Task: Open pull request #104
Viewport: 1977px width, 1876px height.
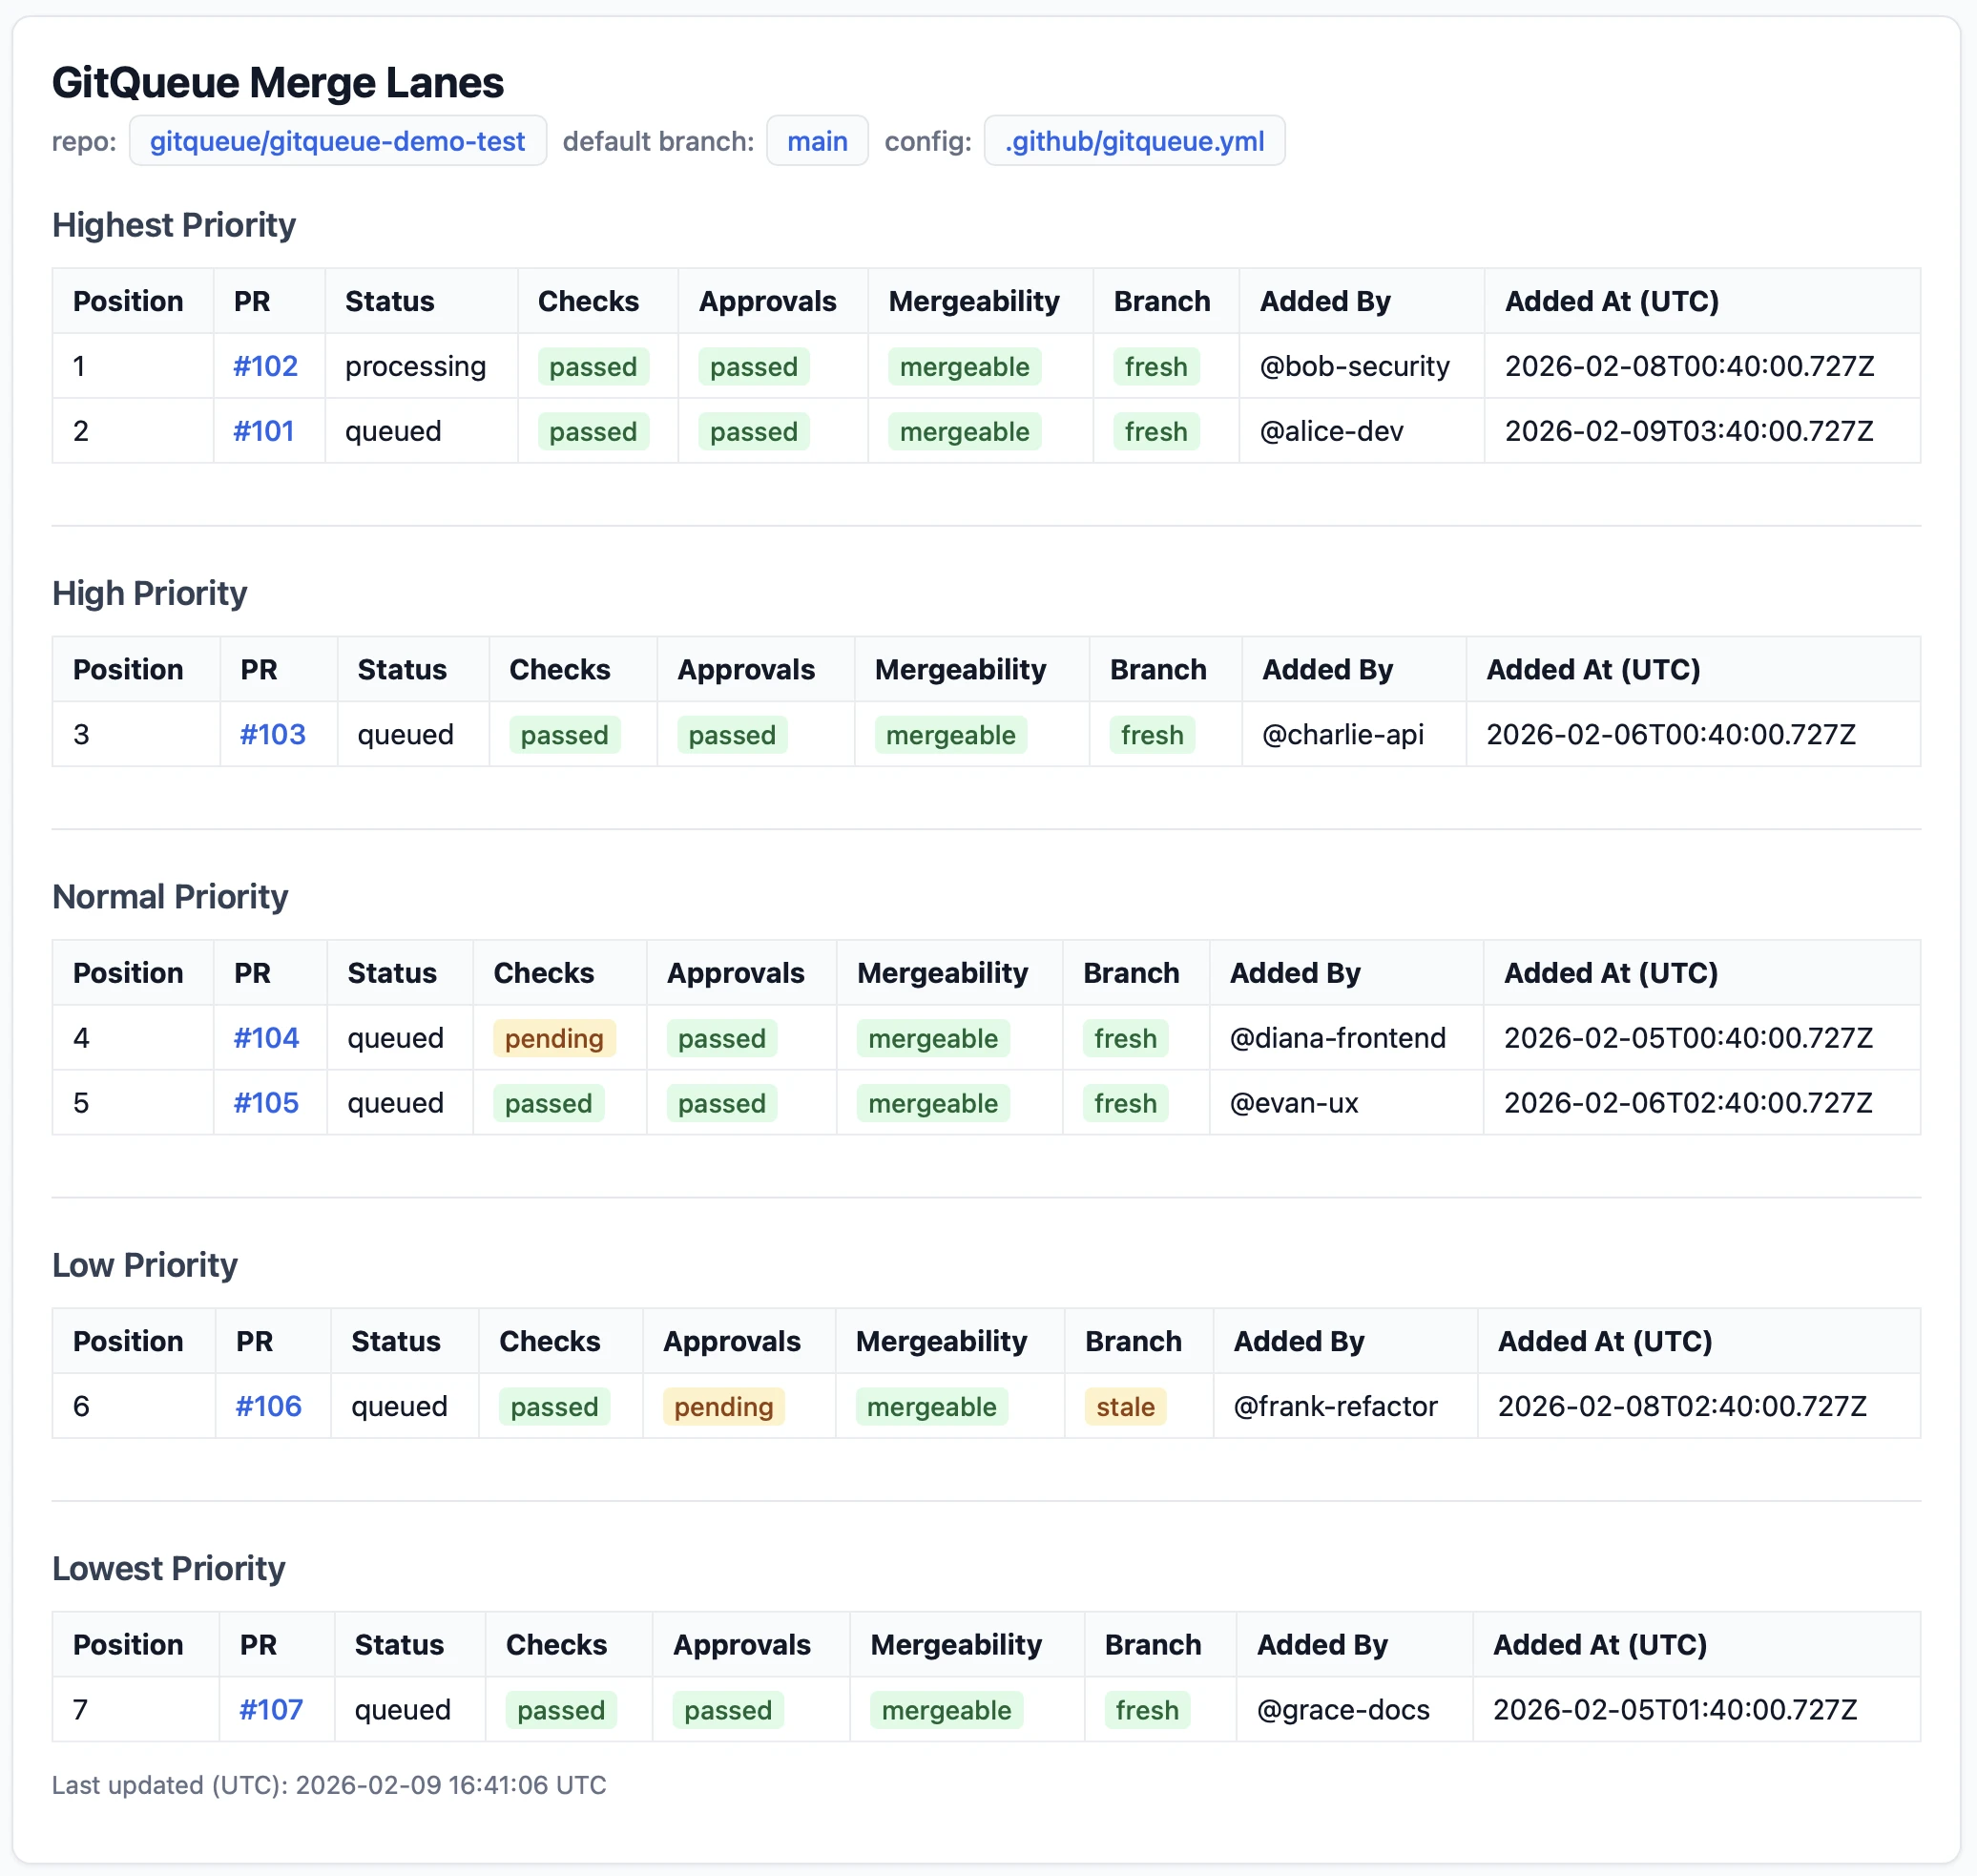Action: coord(266,1038)
